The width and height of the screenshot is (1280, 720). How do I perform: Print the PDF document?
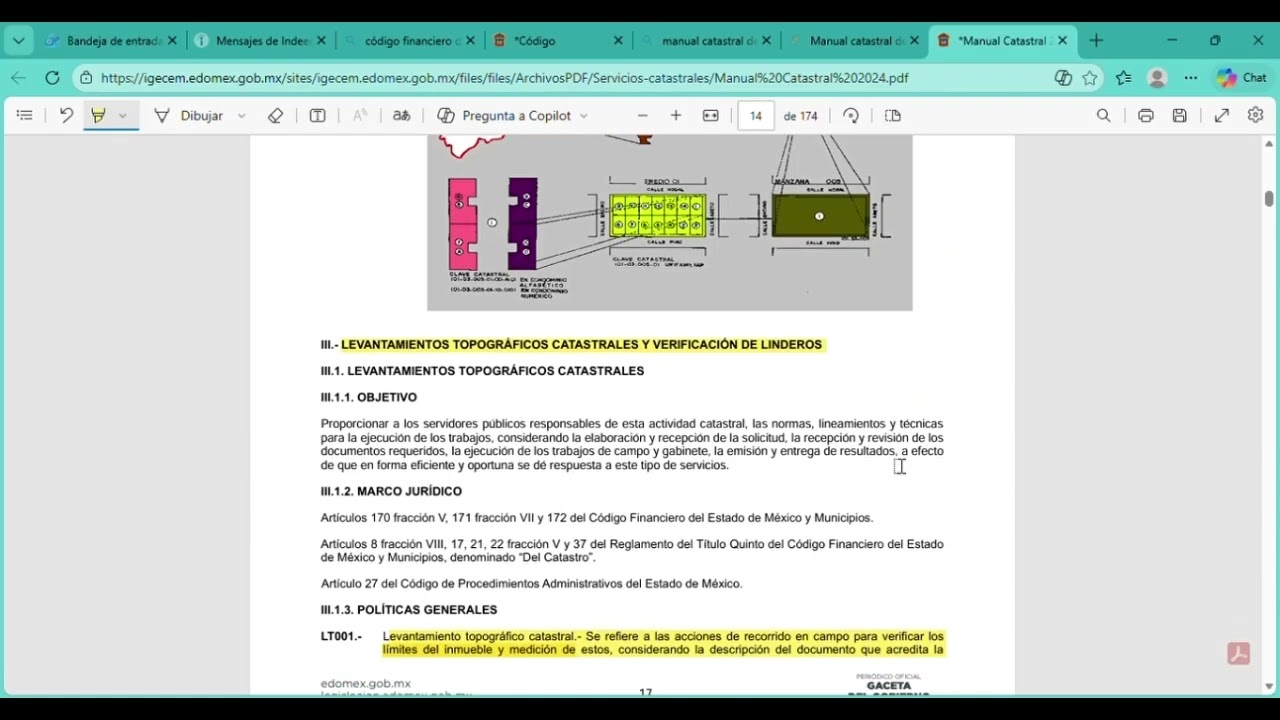coord(1146,116)
